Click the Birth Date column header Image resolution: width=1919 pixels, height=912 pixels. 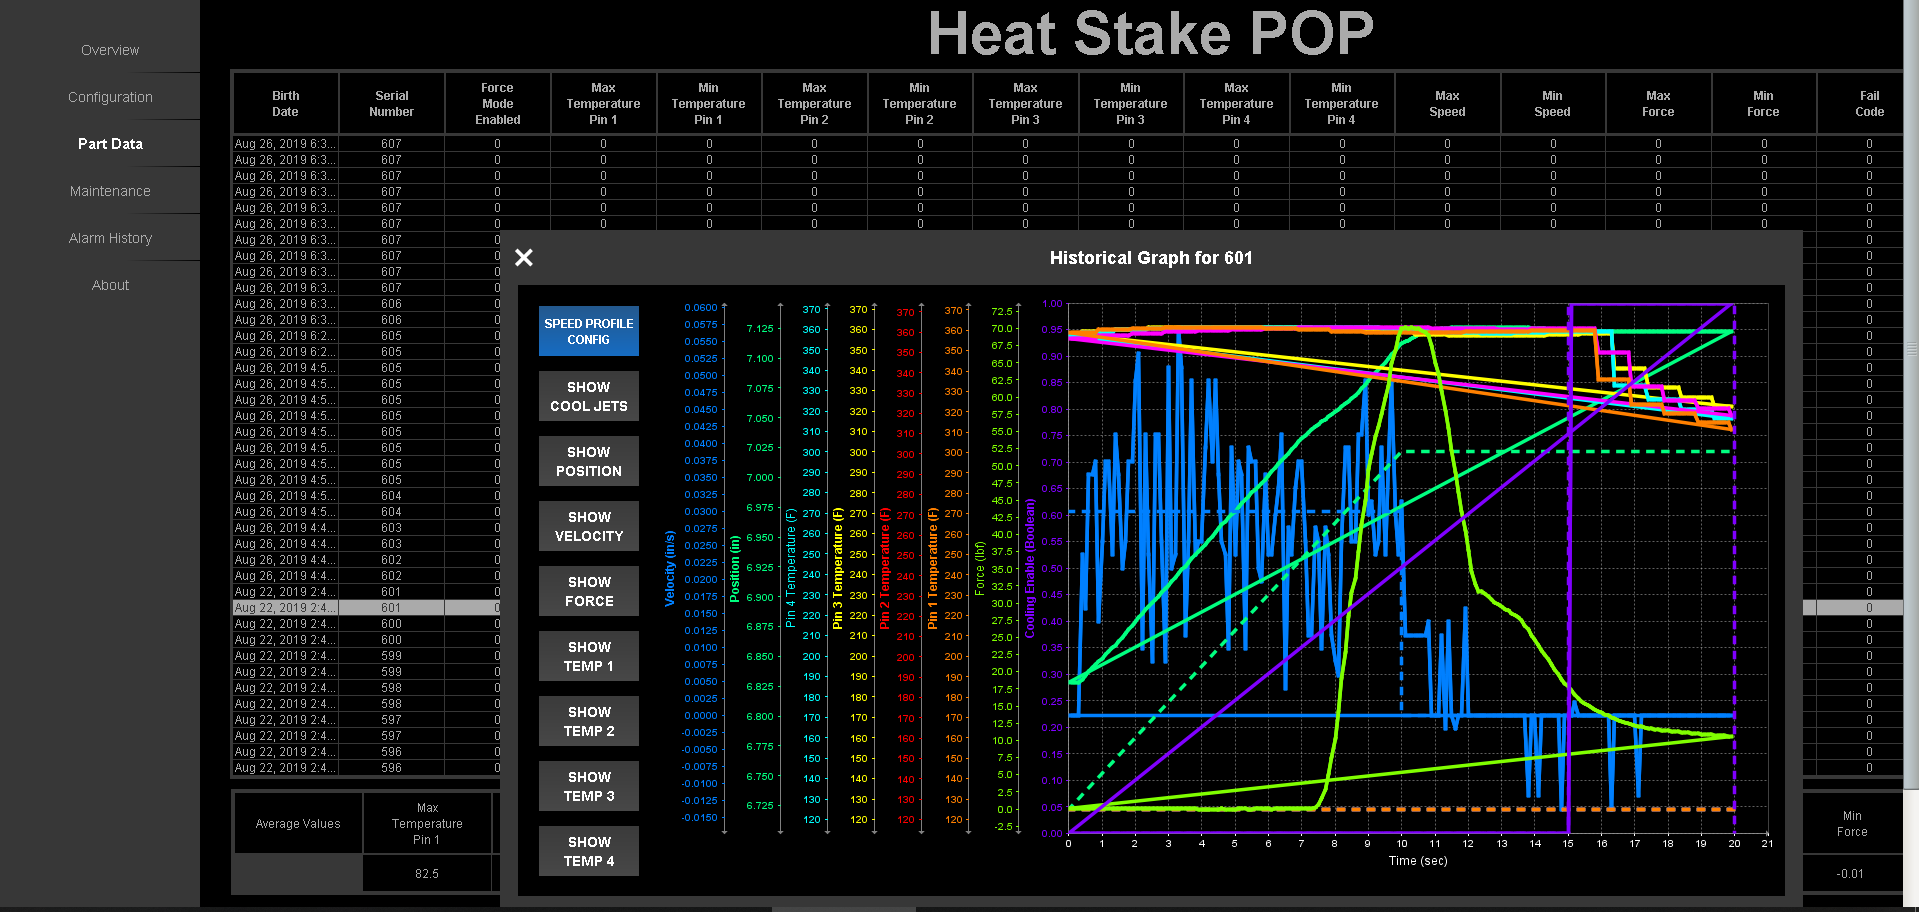(x=284, y=103)
